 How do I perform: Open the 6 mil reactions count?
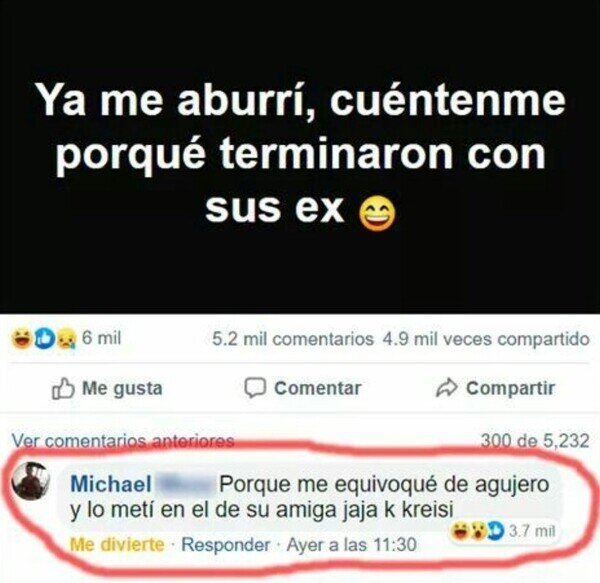click(x=102, y=338)
